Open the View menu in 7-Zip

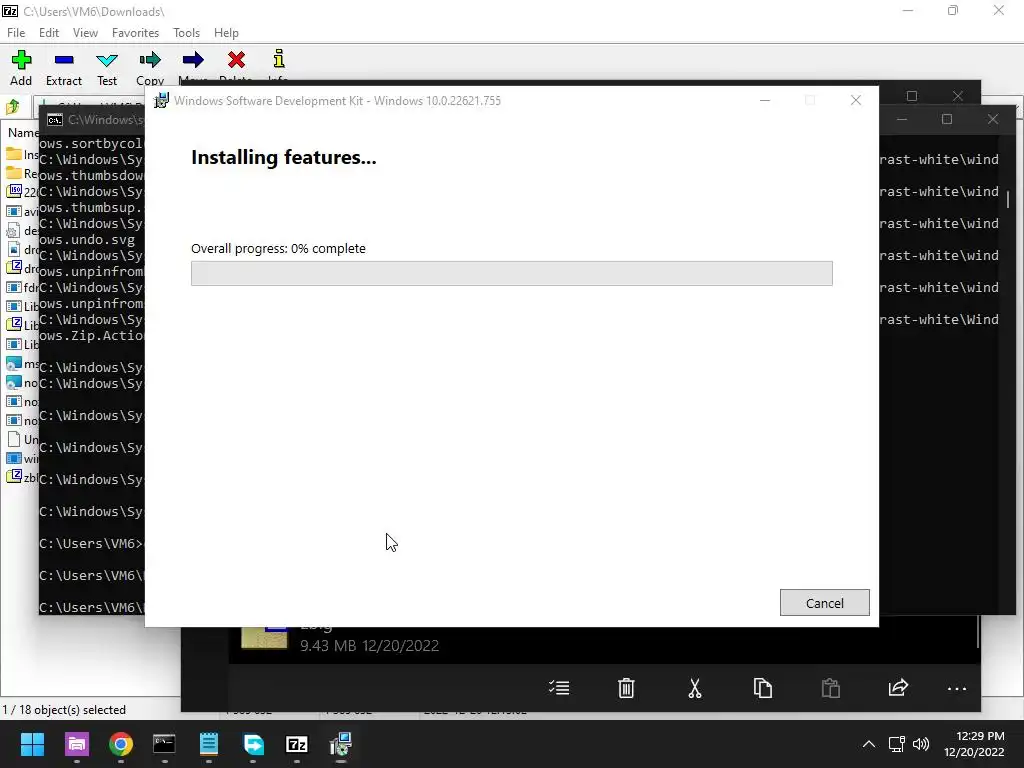pos(85,33)
